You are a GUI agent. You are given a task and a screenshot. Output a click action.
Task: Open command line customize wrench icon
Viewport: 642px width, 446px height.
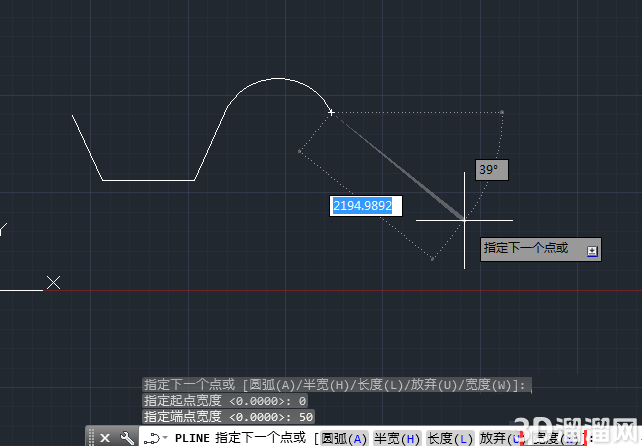(x=127, y=438)
